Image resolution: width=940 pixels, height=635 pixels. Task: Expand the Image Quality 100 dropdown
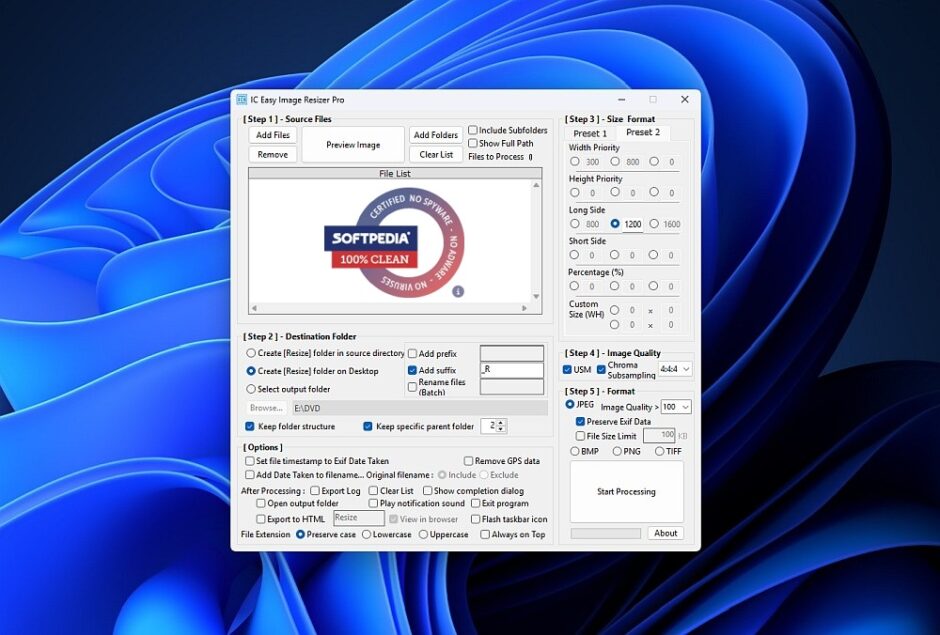pyautogui.click(x=676, y=407)
